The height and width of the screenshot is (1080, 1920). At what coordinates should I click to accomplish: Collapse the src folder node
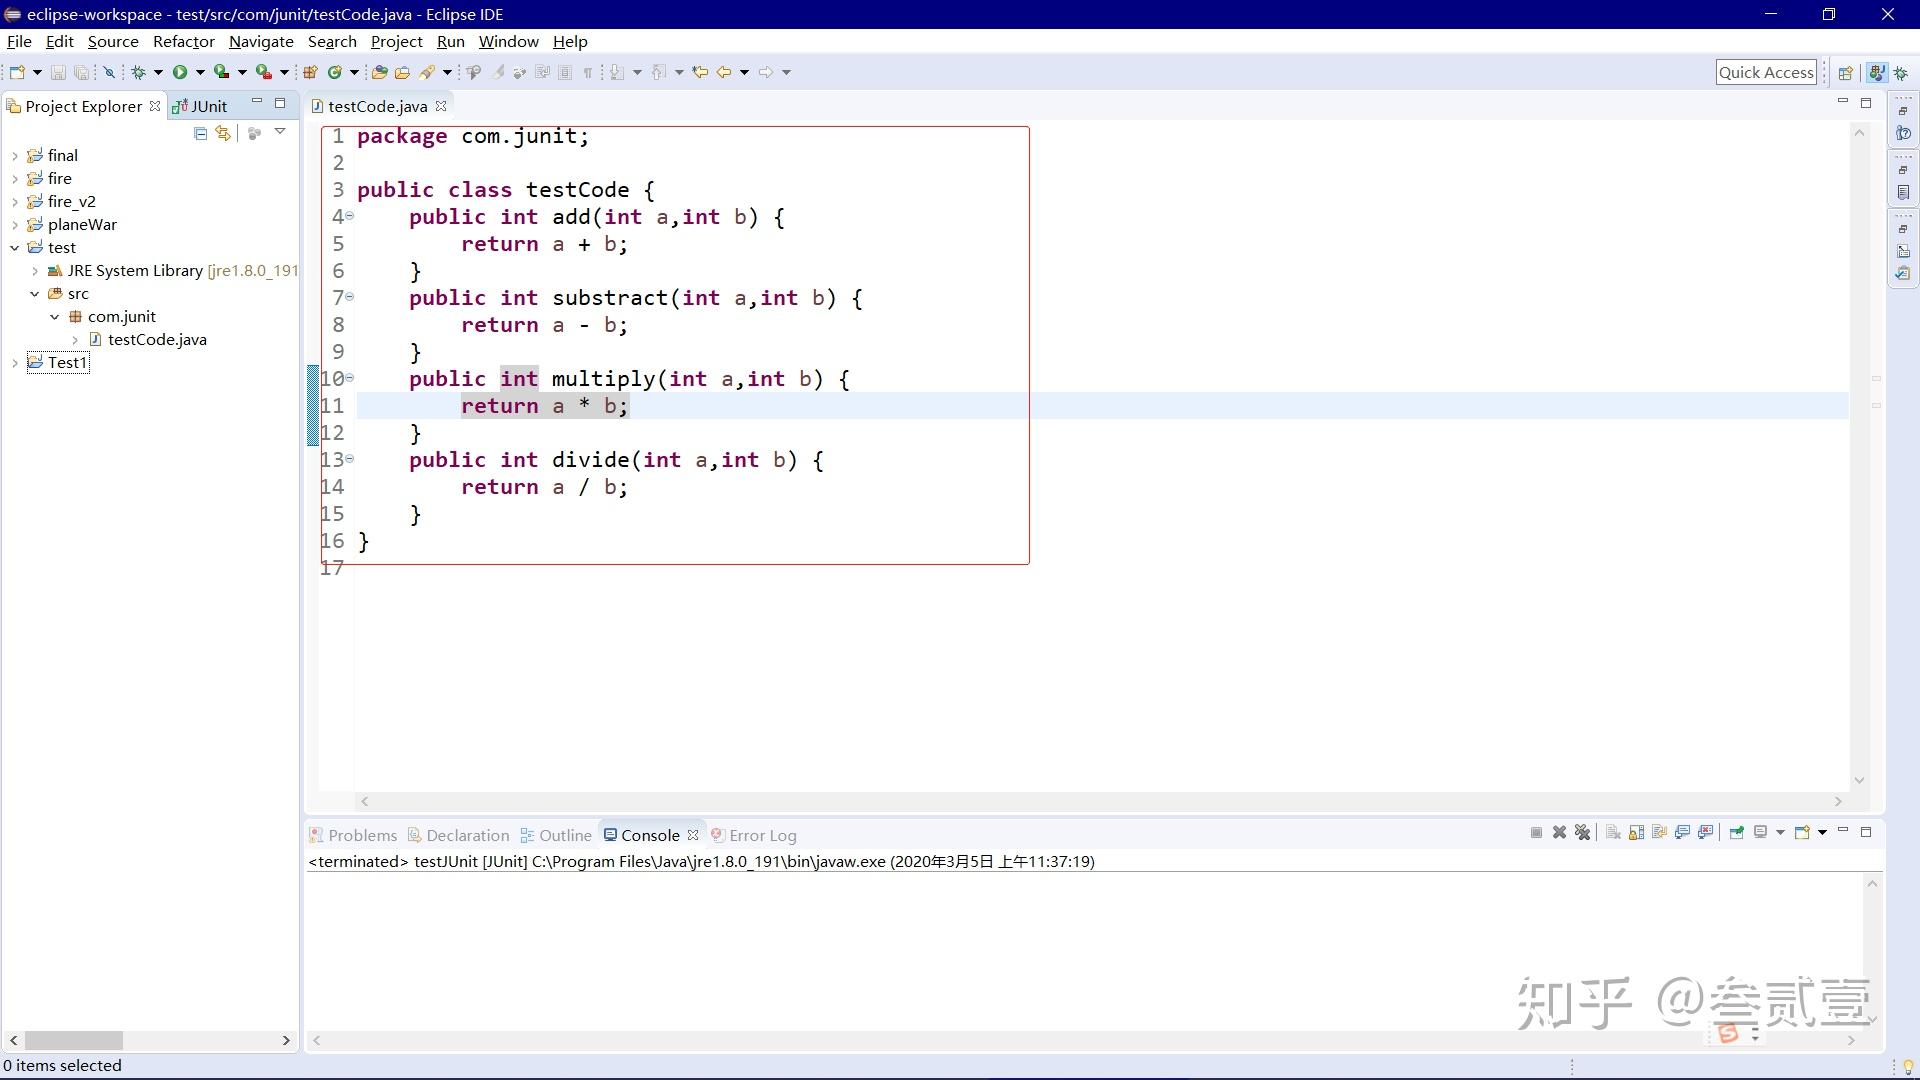[35, 294]
